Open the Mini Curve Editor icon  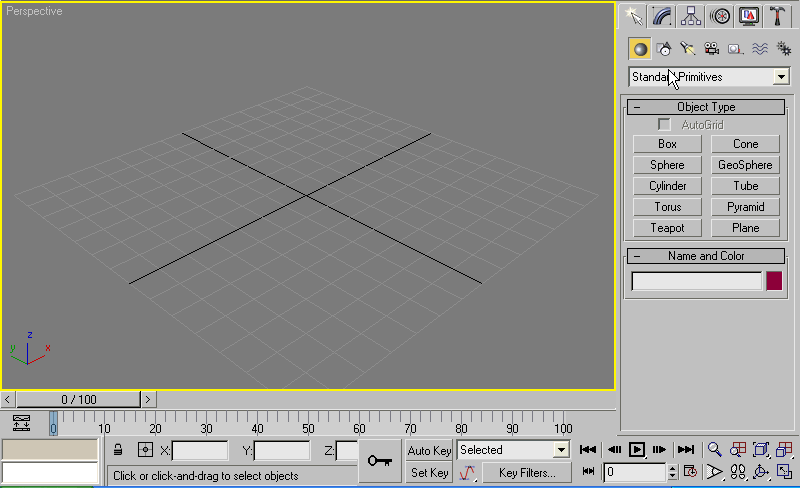[x=21, y=423]
